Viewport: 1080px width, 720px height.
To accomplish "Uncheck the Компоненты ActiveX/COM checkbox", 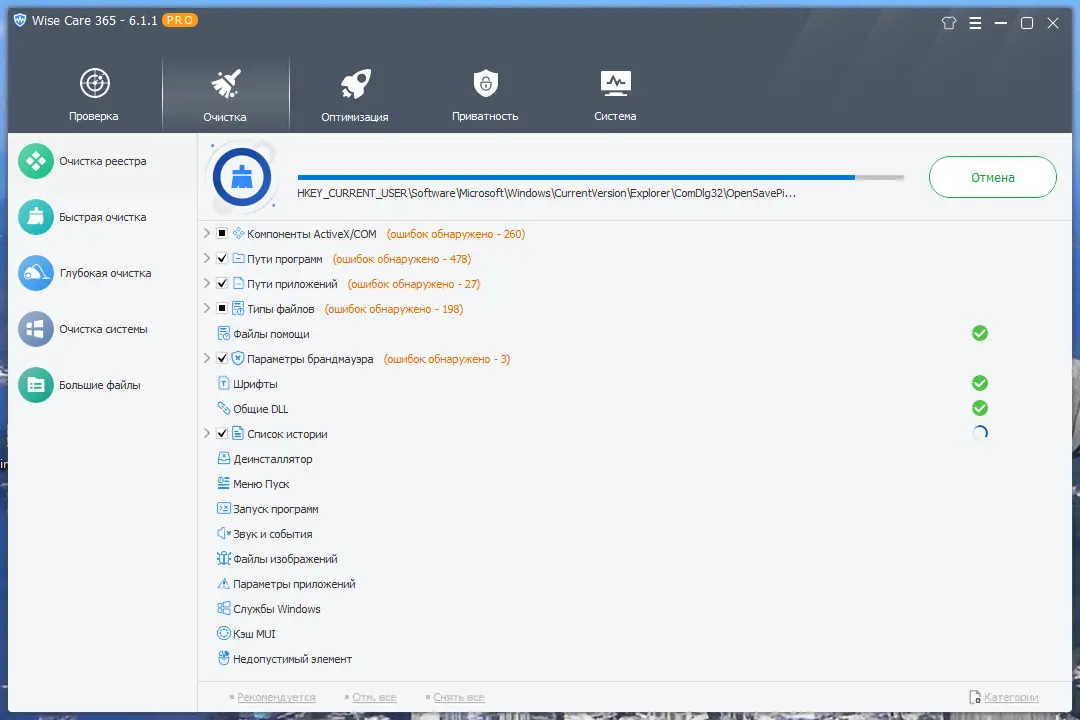I will click(x=222, y=233).
